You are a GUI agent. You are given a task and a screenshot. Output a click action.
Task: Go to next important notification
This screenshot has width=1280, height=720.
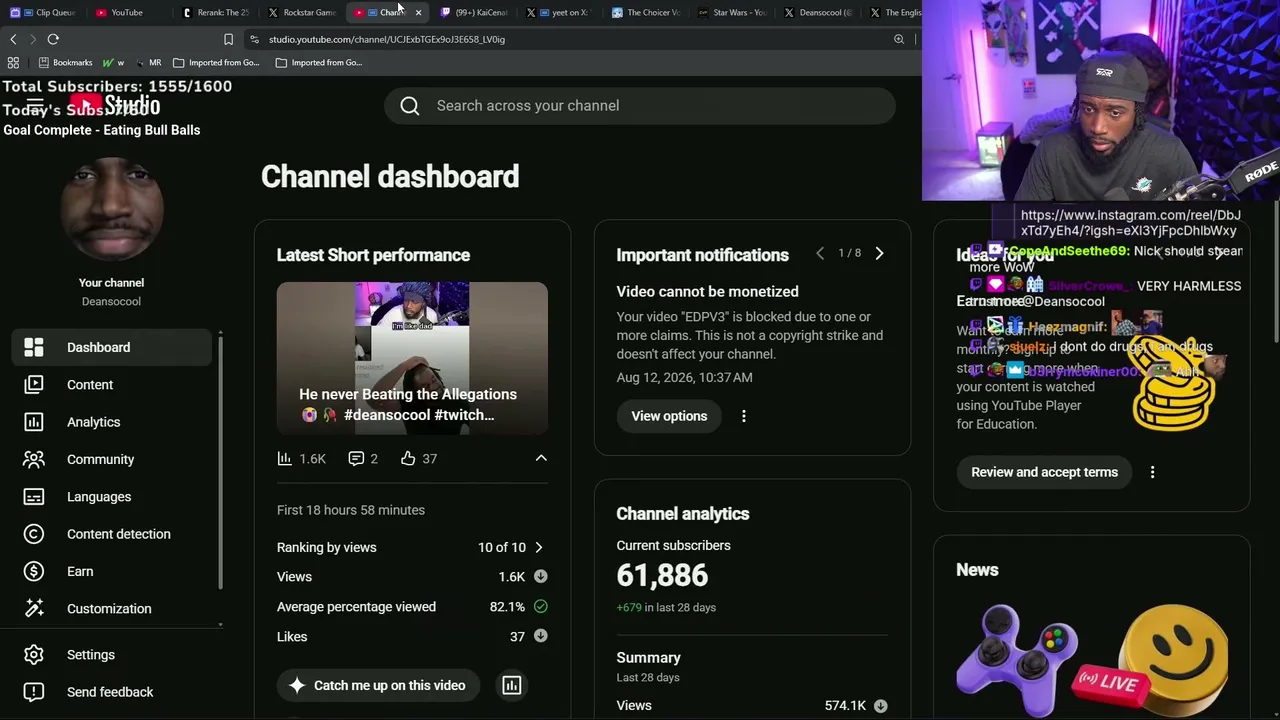tap(879, 254)
